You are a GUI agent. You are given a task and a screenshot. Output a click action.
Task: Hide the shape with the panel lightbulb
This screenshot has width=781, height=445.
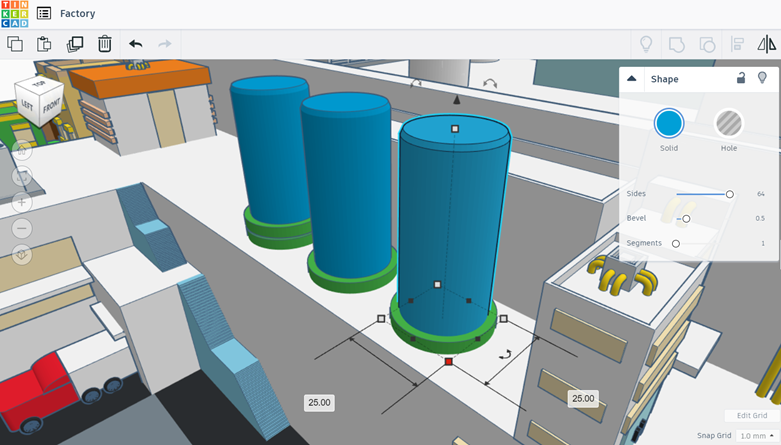click(762, 78)
